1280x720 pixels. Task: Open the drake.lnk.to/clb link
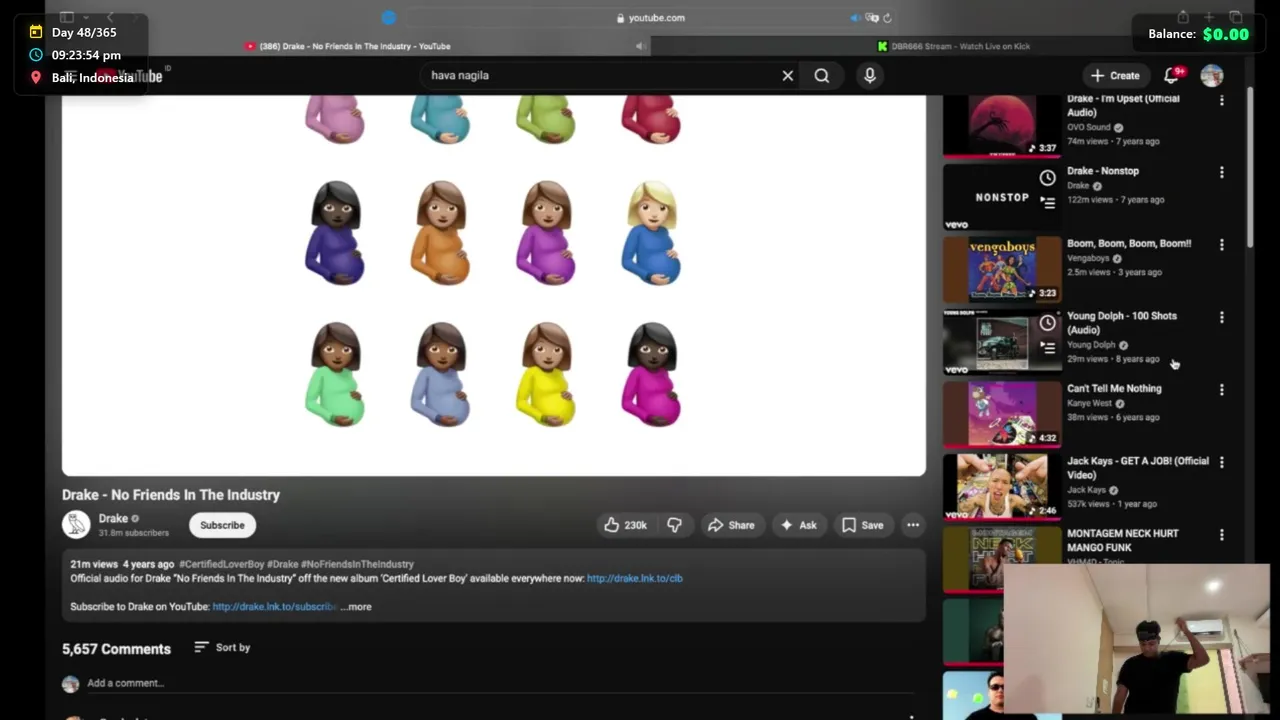tap(634, 578)
